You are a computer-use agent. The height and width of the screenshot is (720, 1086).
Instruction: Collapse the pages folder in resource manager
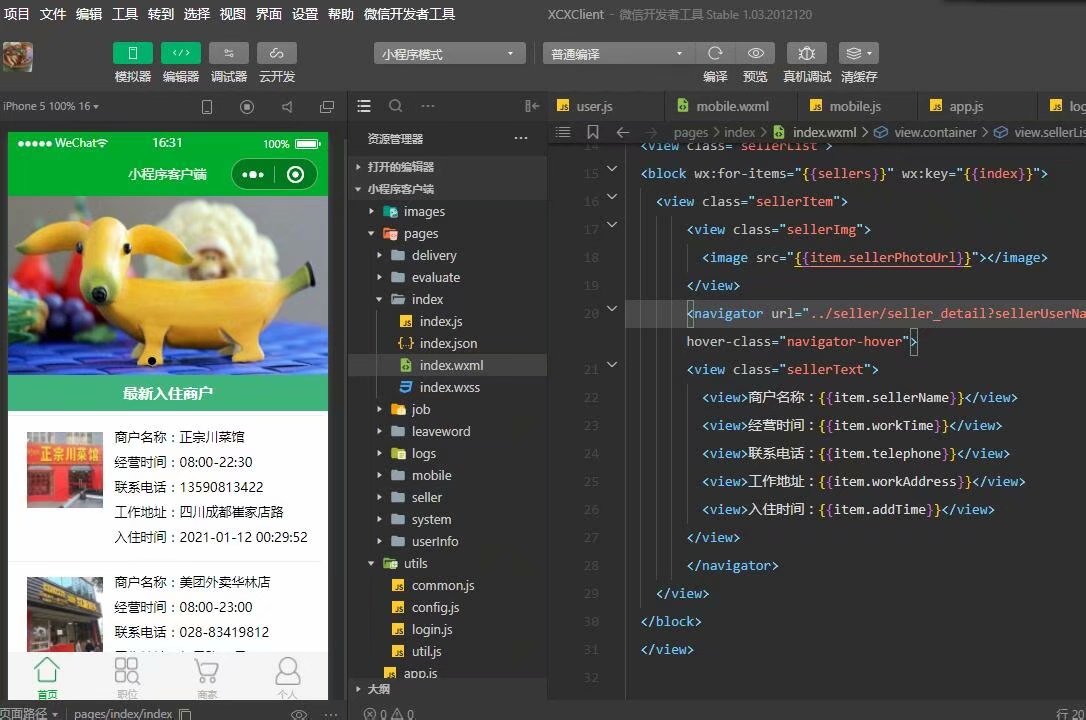[373, 233]
